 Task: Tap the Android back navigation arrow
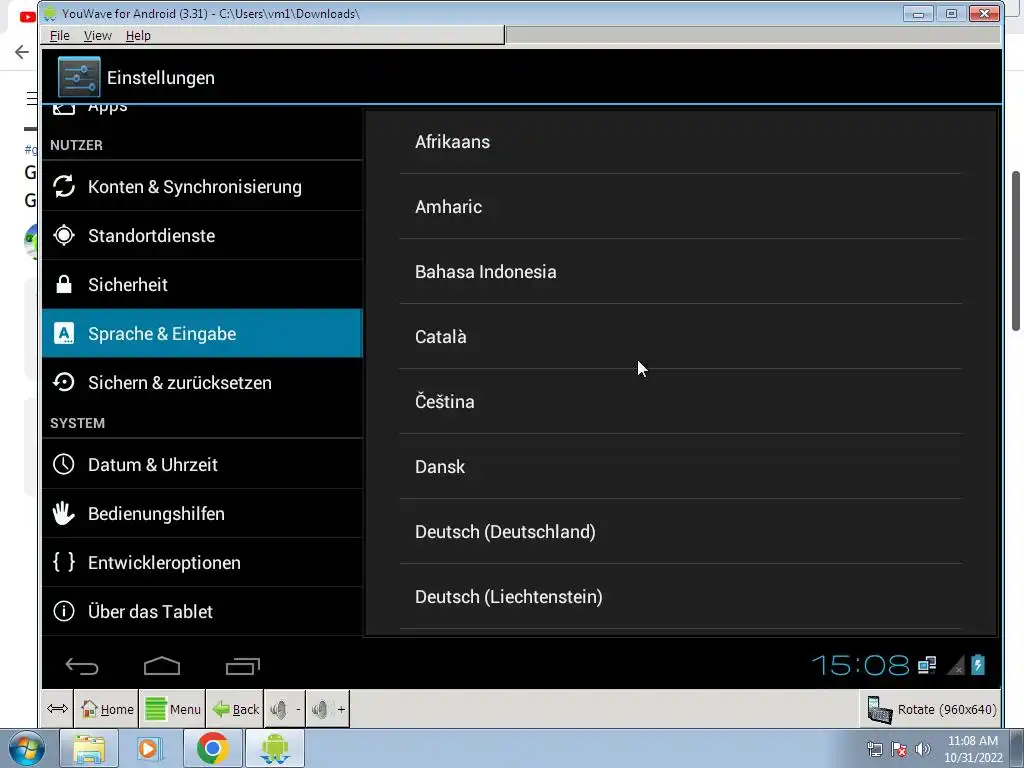(x=82, y=666)
